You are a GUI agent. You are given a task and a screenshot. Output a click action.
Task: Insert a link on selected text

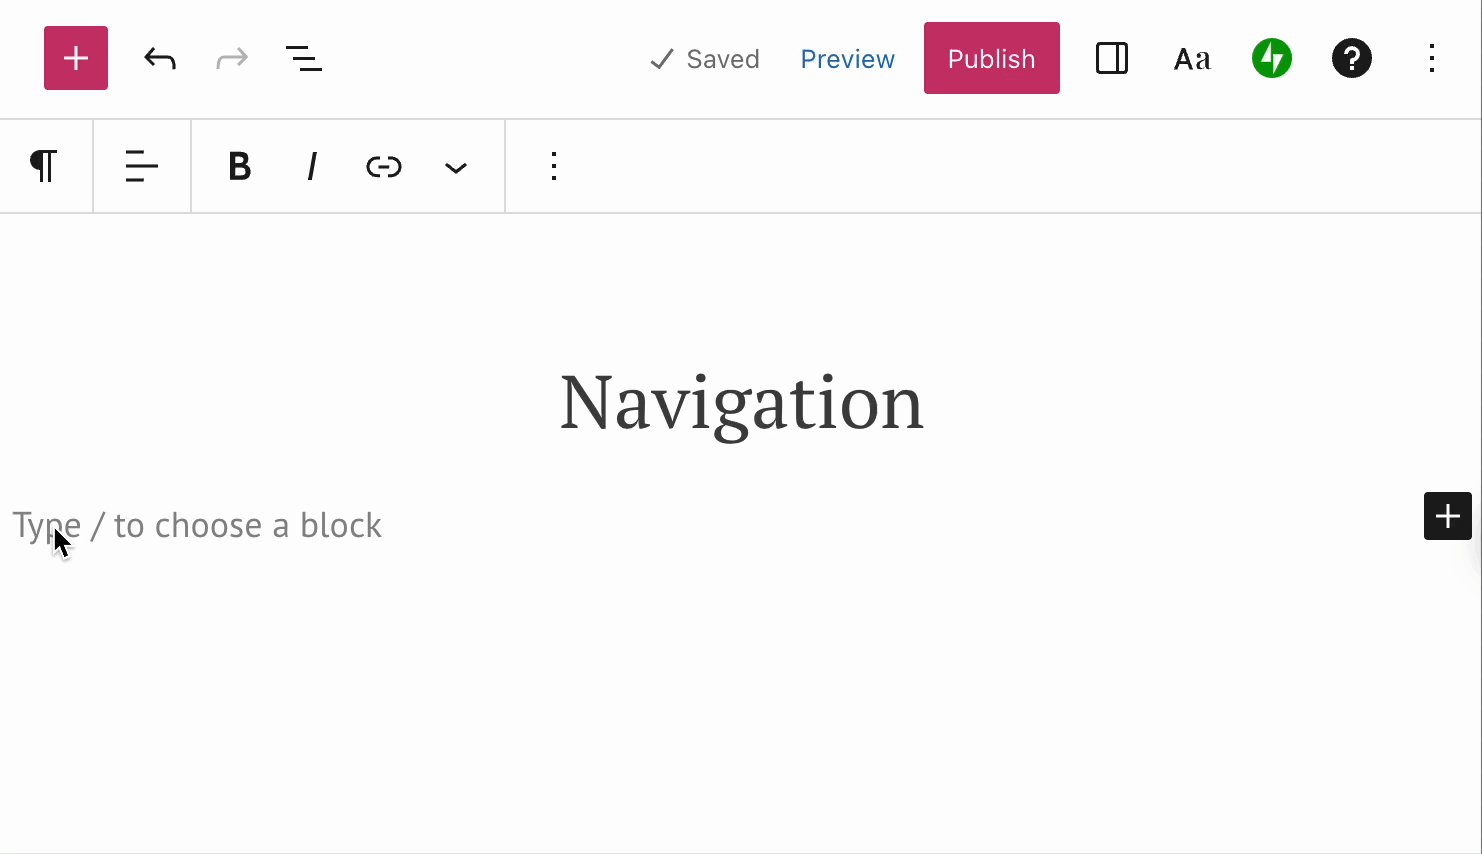click(x=383, y=166)
